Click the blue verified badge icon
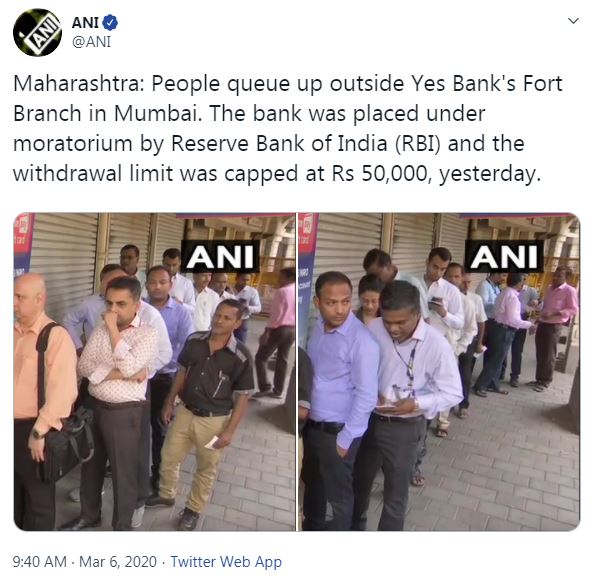The height and width of the screenshot is (584, 594). click(x=110, y=23)
